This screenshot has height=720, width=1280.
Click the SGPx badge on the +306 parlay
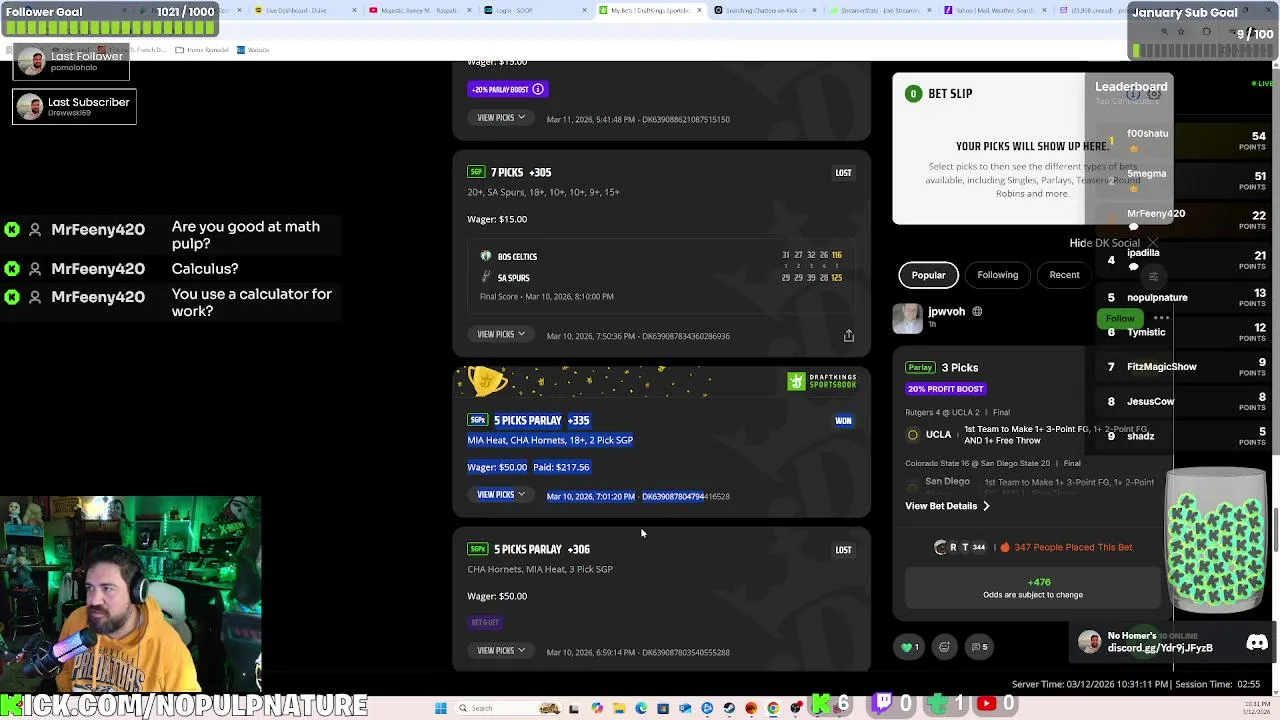tap(477, 549)
